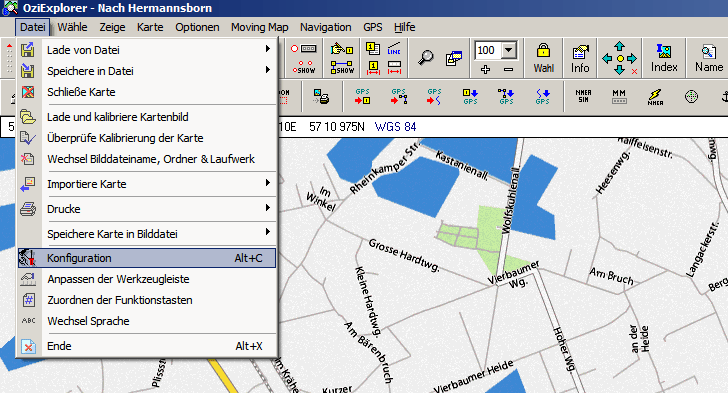Open Konfiguration menu entry
This screenshot has height=393, width=728.
click(147, 258)
